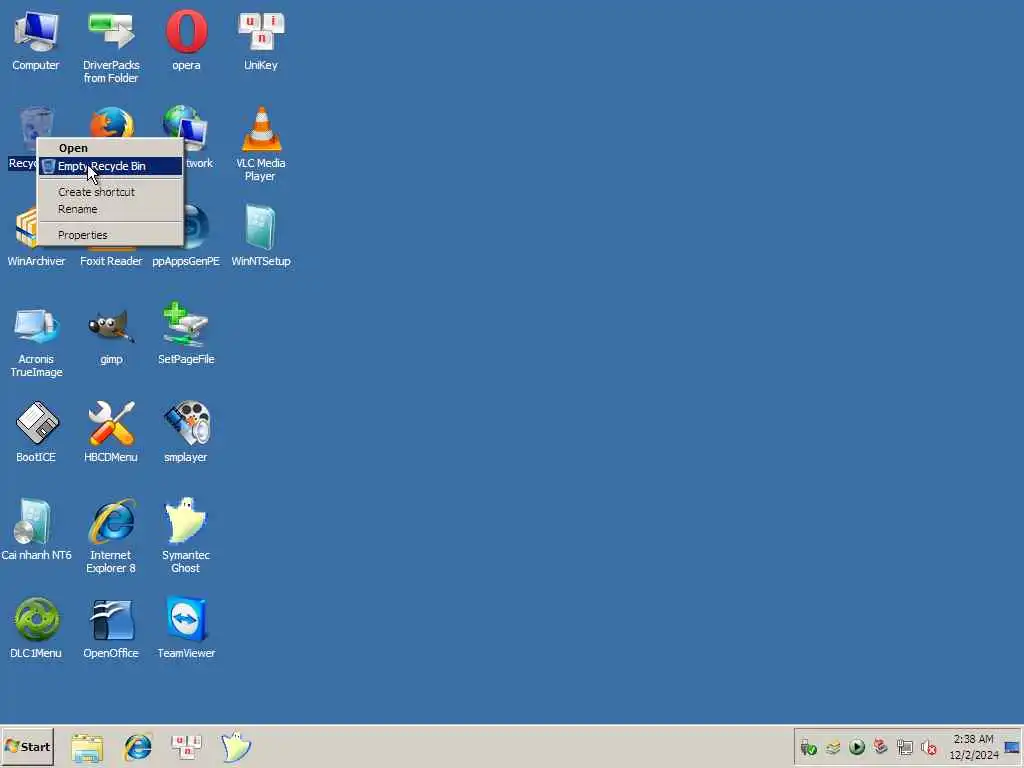Select the BootICE floppy icon

coord(36,432)
